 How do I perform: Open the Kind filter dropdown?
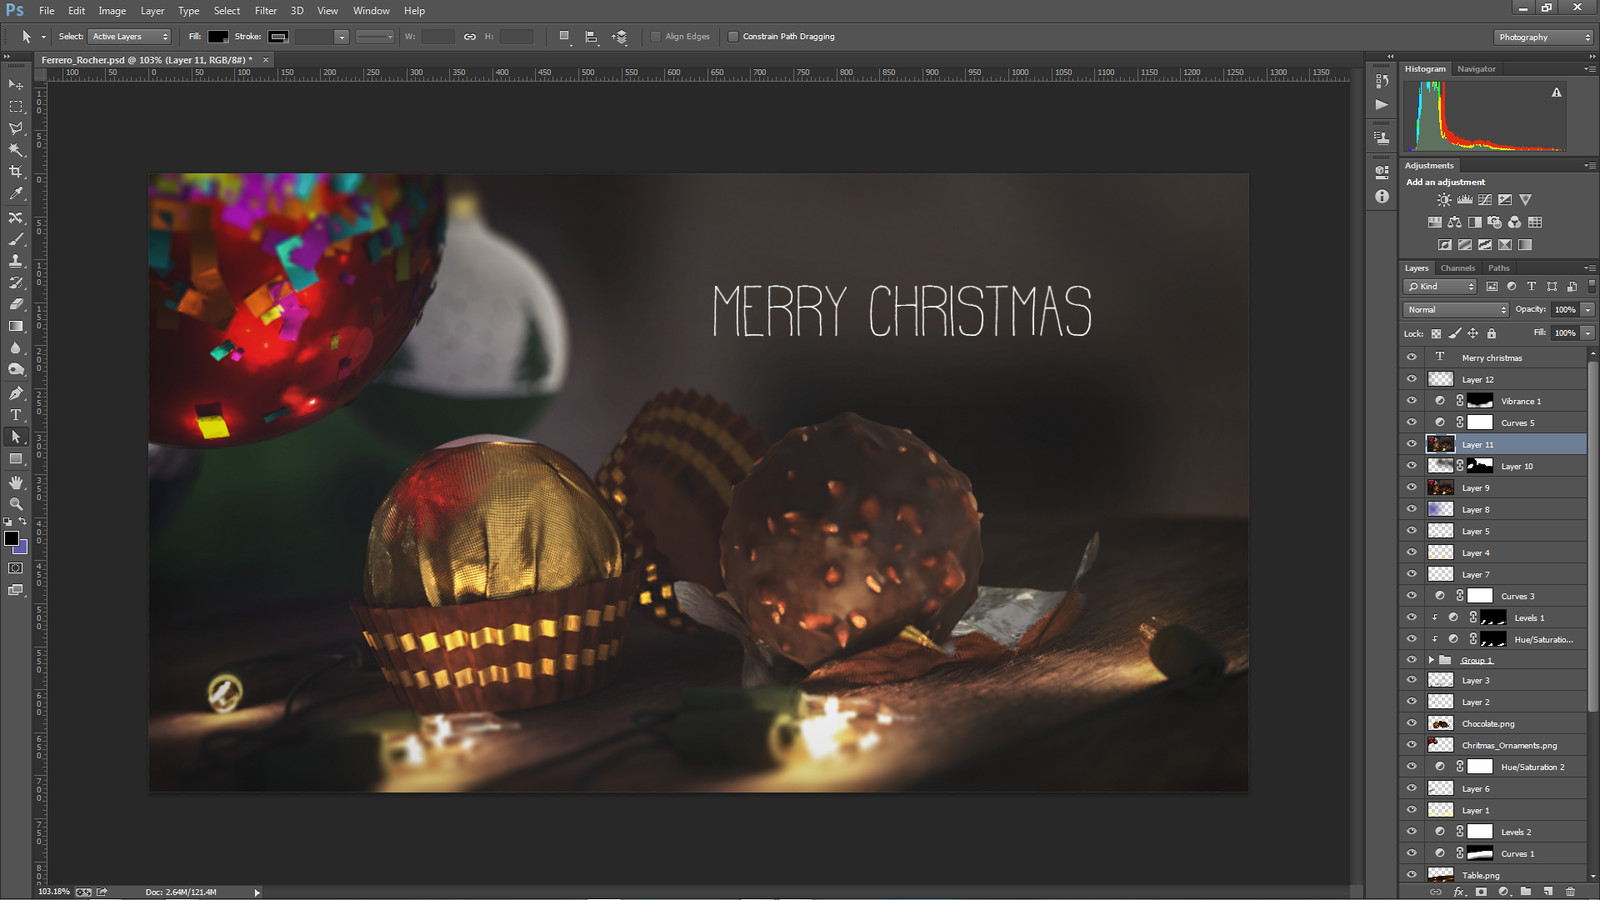1441,286
